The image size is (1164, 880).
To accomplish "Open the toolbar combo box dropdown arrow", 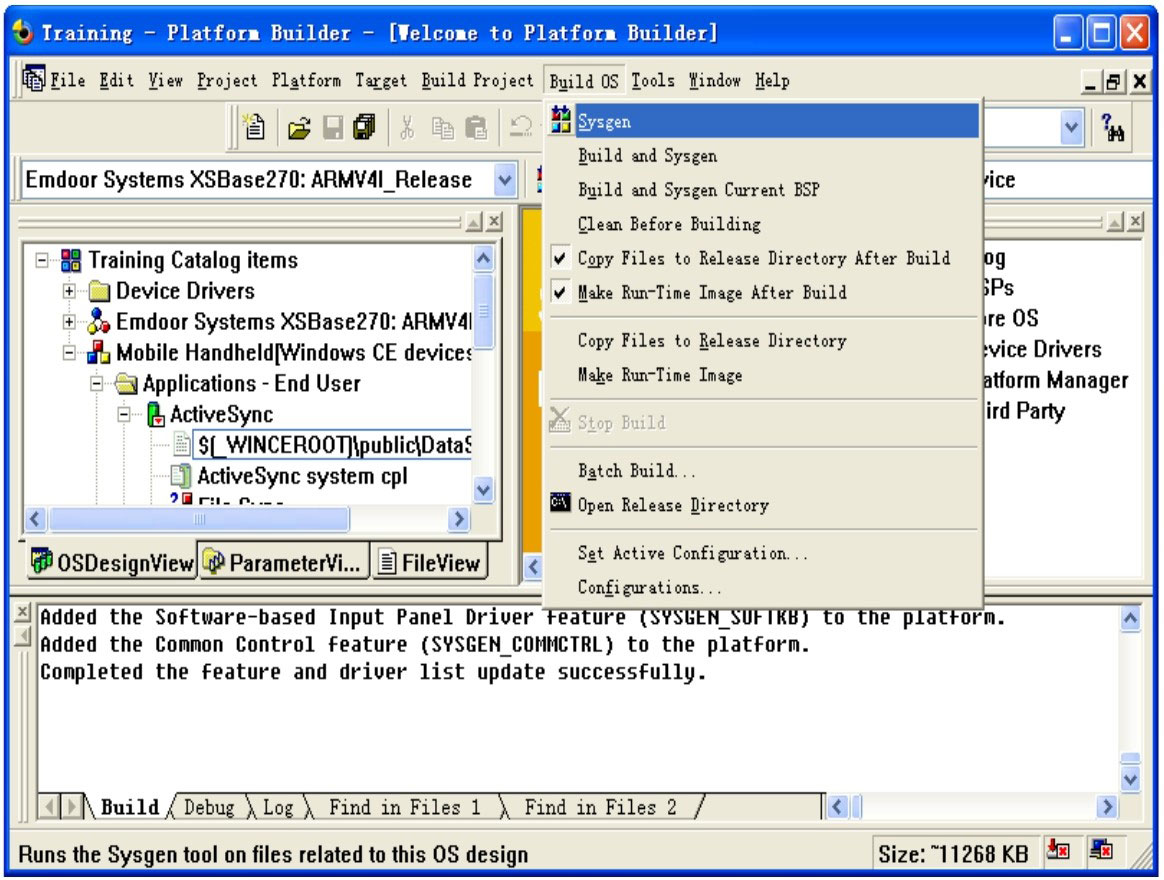I will point(1071,128).
